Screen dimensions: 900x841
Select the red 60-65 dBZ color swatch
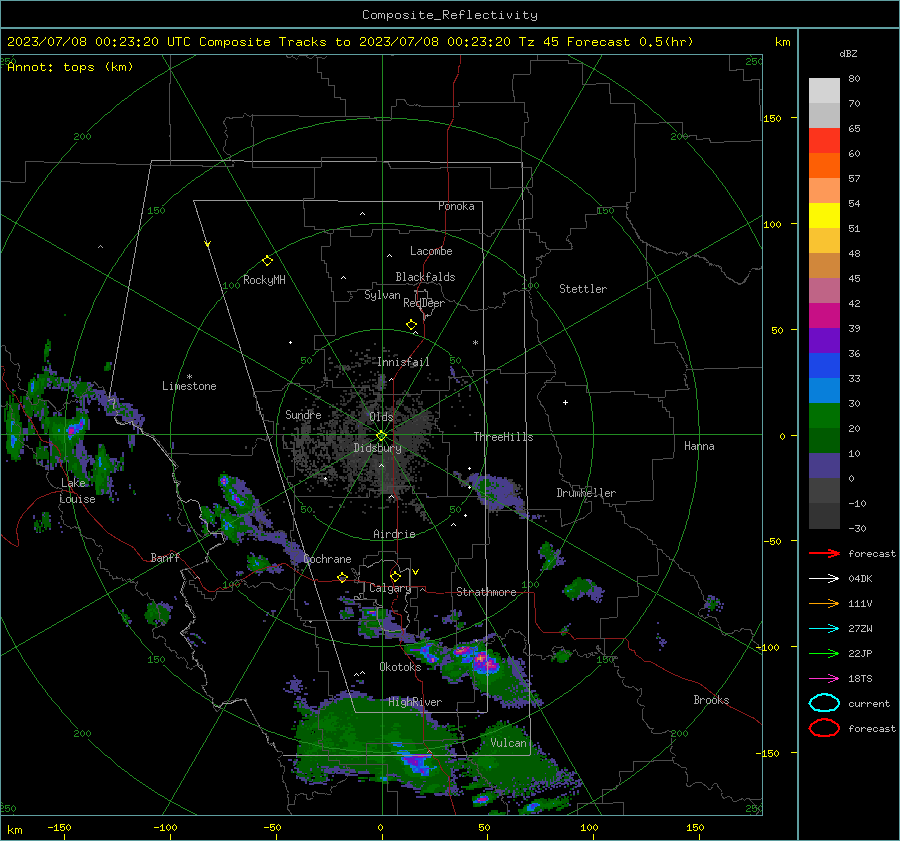824,141
